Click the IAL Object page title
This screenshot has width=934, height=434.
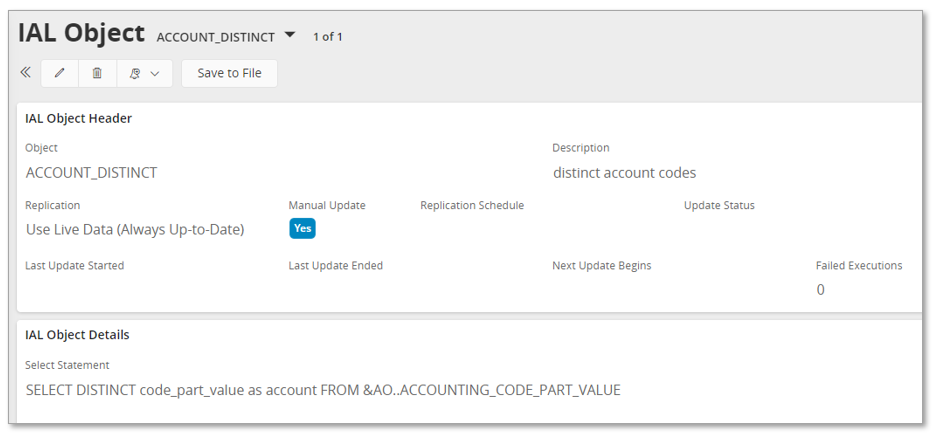[82, 32]
